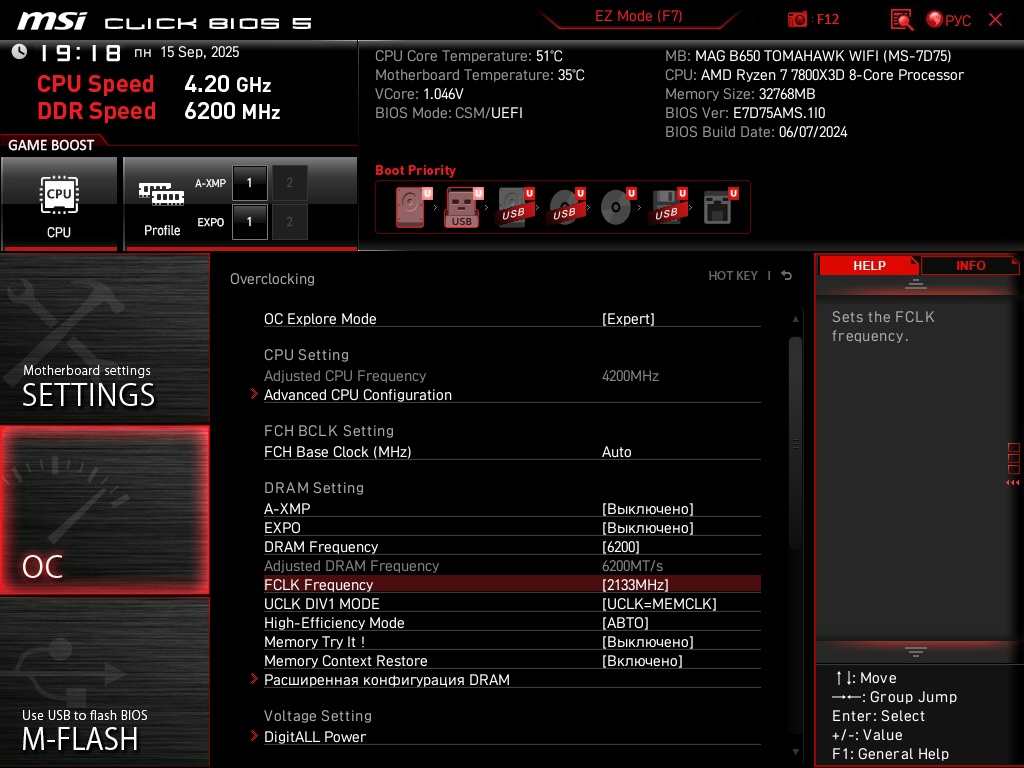Click the scrollbar up arrow in settings list
Image resolution: width=1024 pixels, height=768 pixels.
tap(795, 319)
